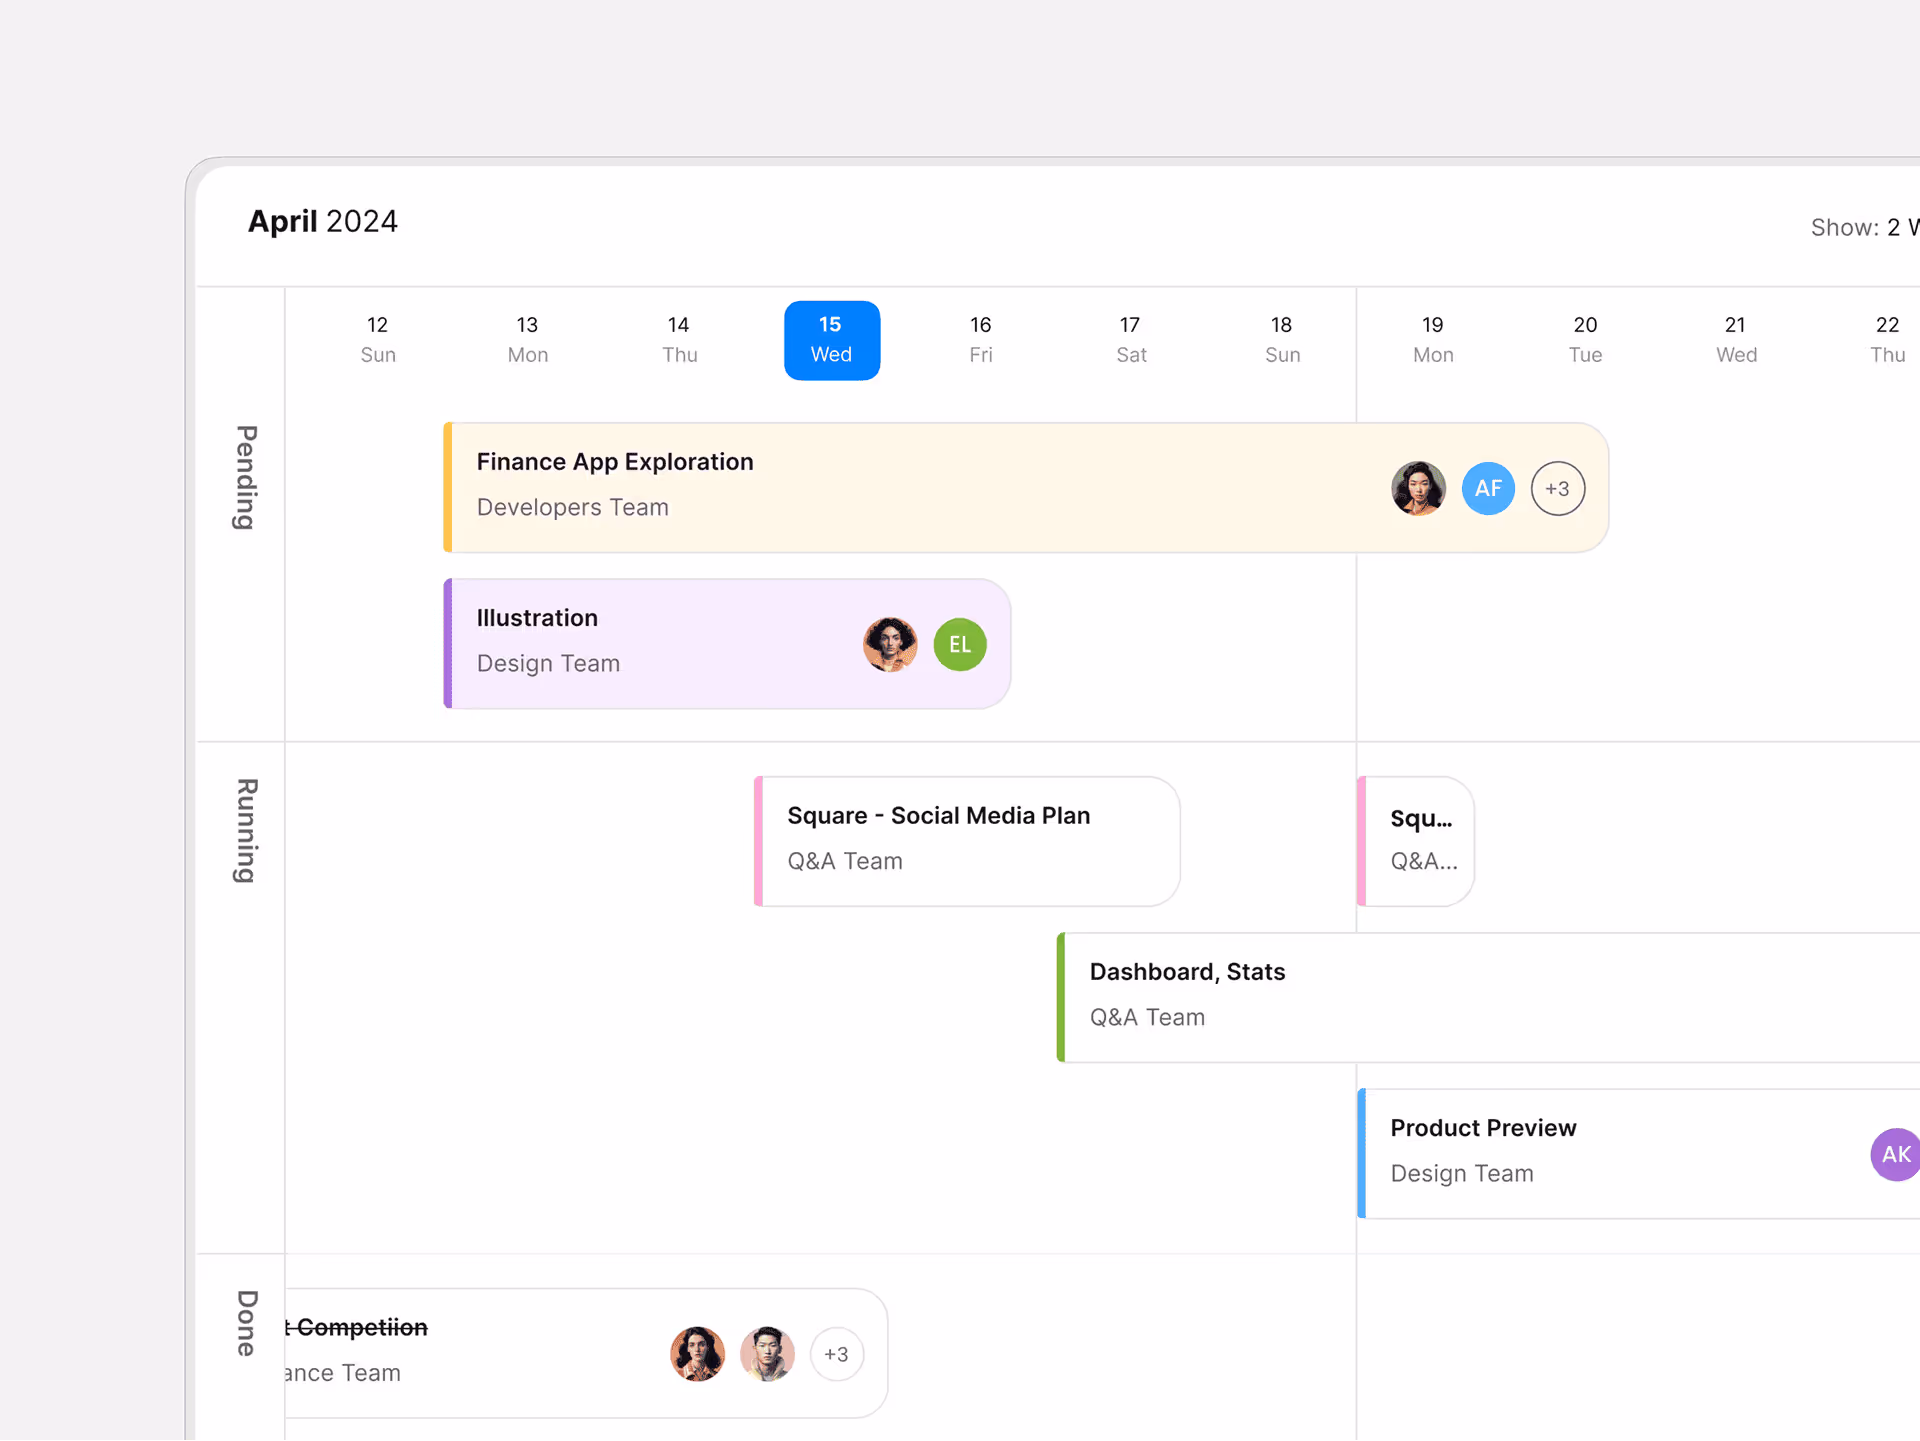Click the AK avatar on Product Preview card
Screen dimensions: 1920x1441
coord(1896,1154)
